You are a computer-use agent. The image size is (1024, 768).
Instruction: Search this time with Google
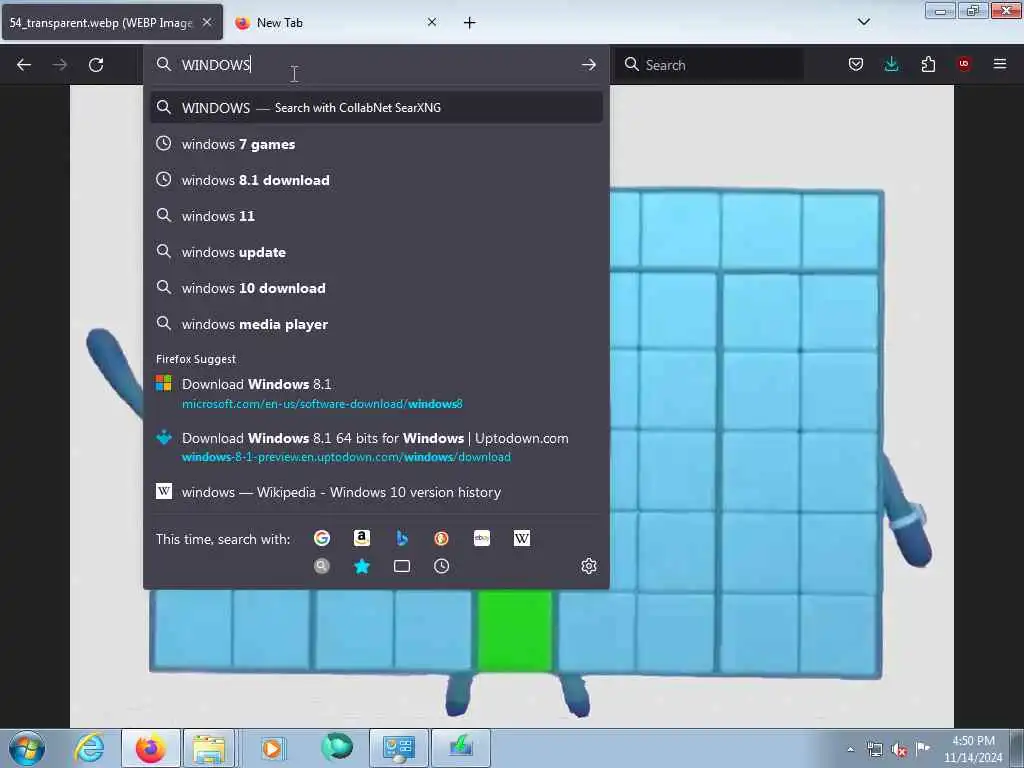pyautogui.click(x=321, y=538)
